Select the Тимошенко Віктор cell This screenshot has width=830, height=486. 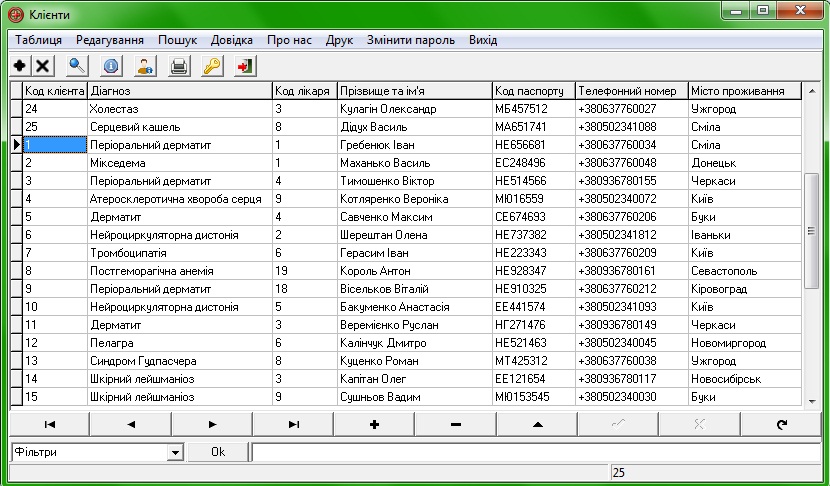coord(415,181)
